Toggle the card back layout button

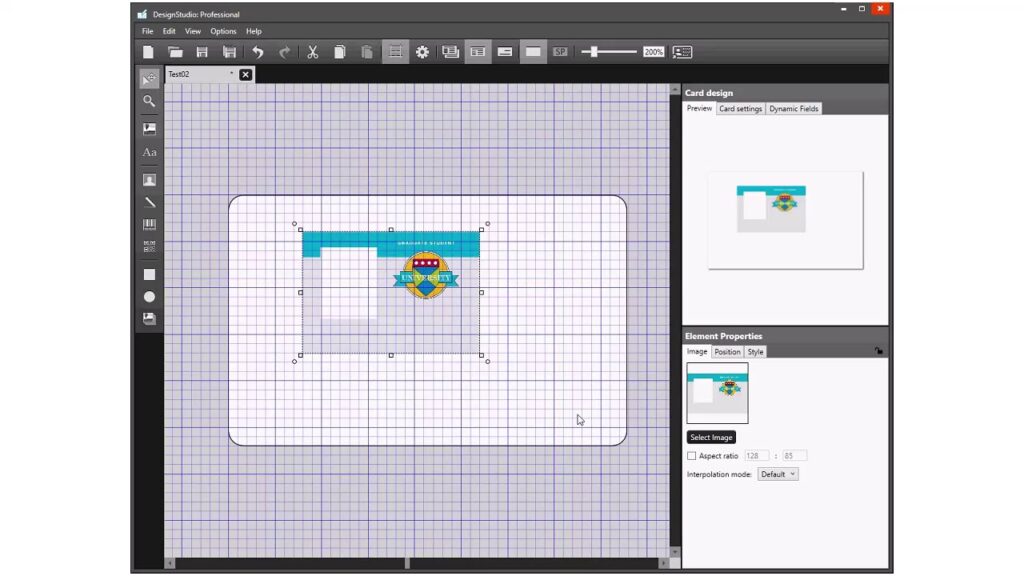(505, 52)
